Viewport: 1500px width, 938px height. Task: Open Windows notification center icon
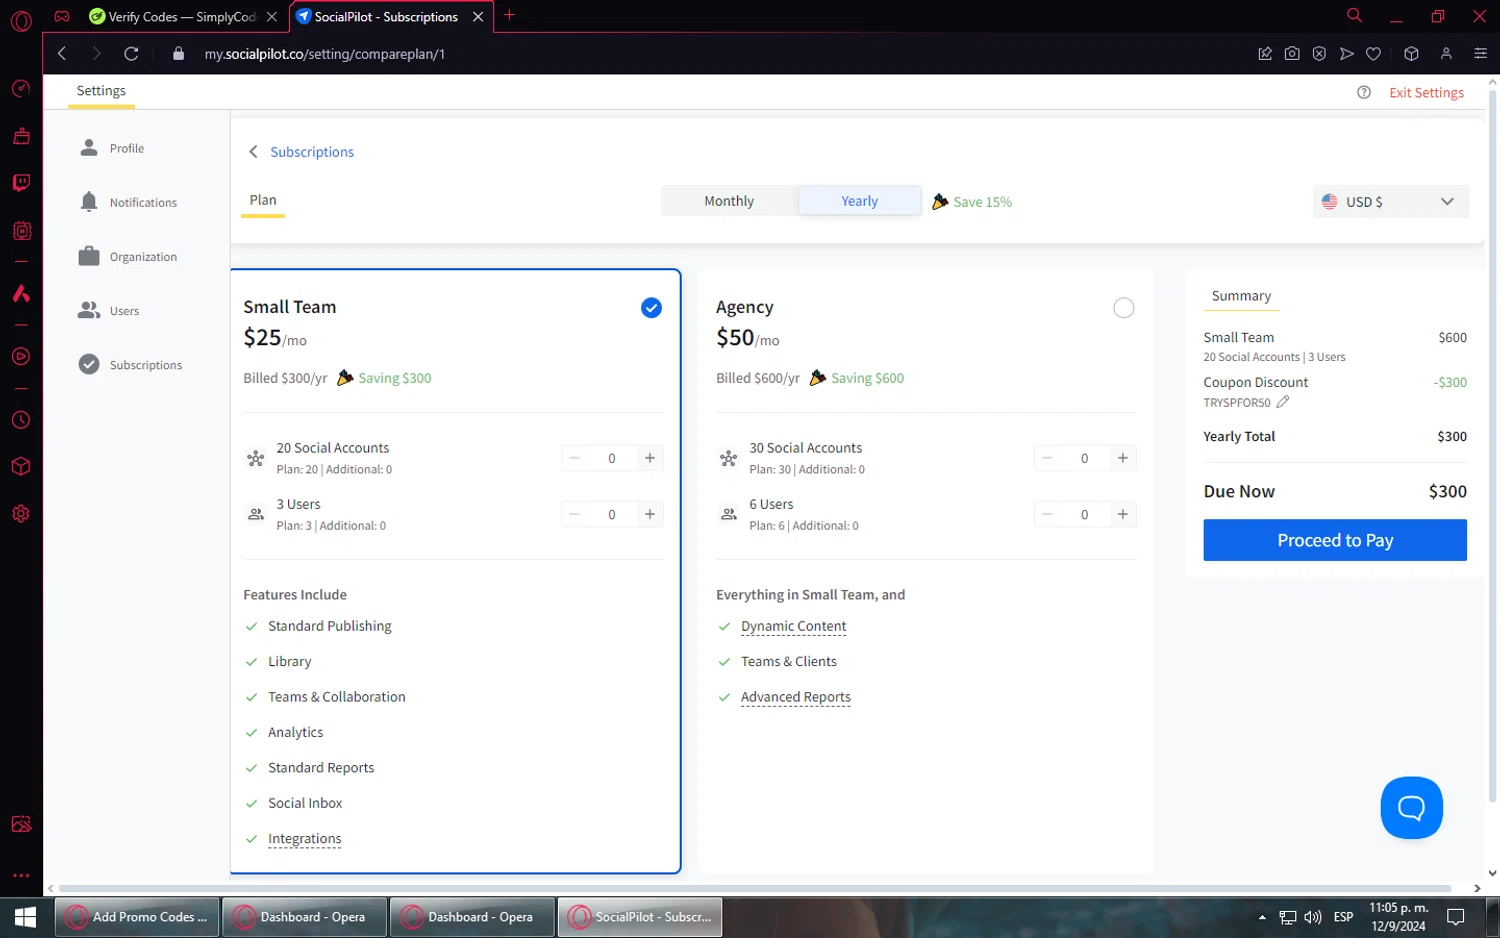point(1456,917)
